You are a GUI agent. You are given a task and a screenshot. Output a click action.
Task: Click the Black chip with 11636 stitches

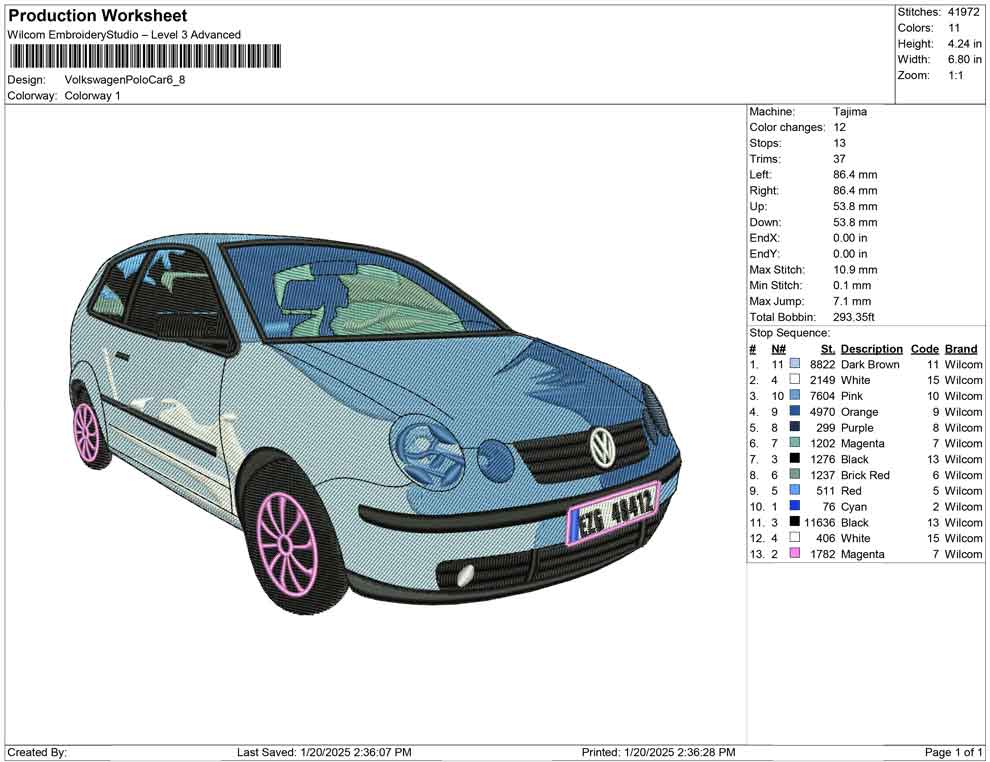[x=793, y=522]
